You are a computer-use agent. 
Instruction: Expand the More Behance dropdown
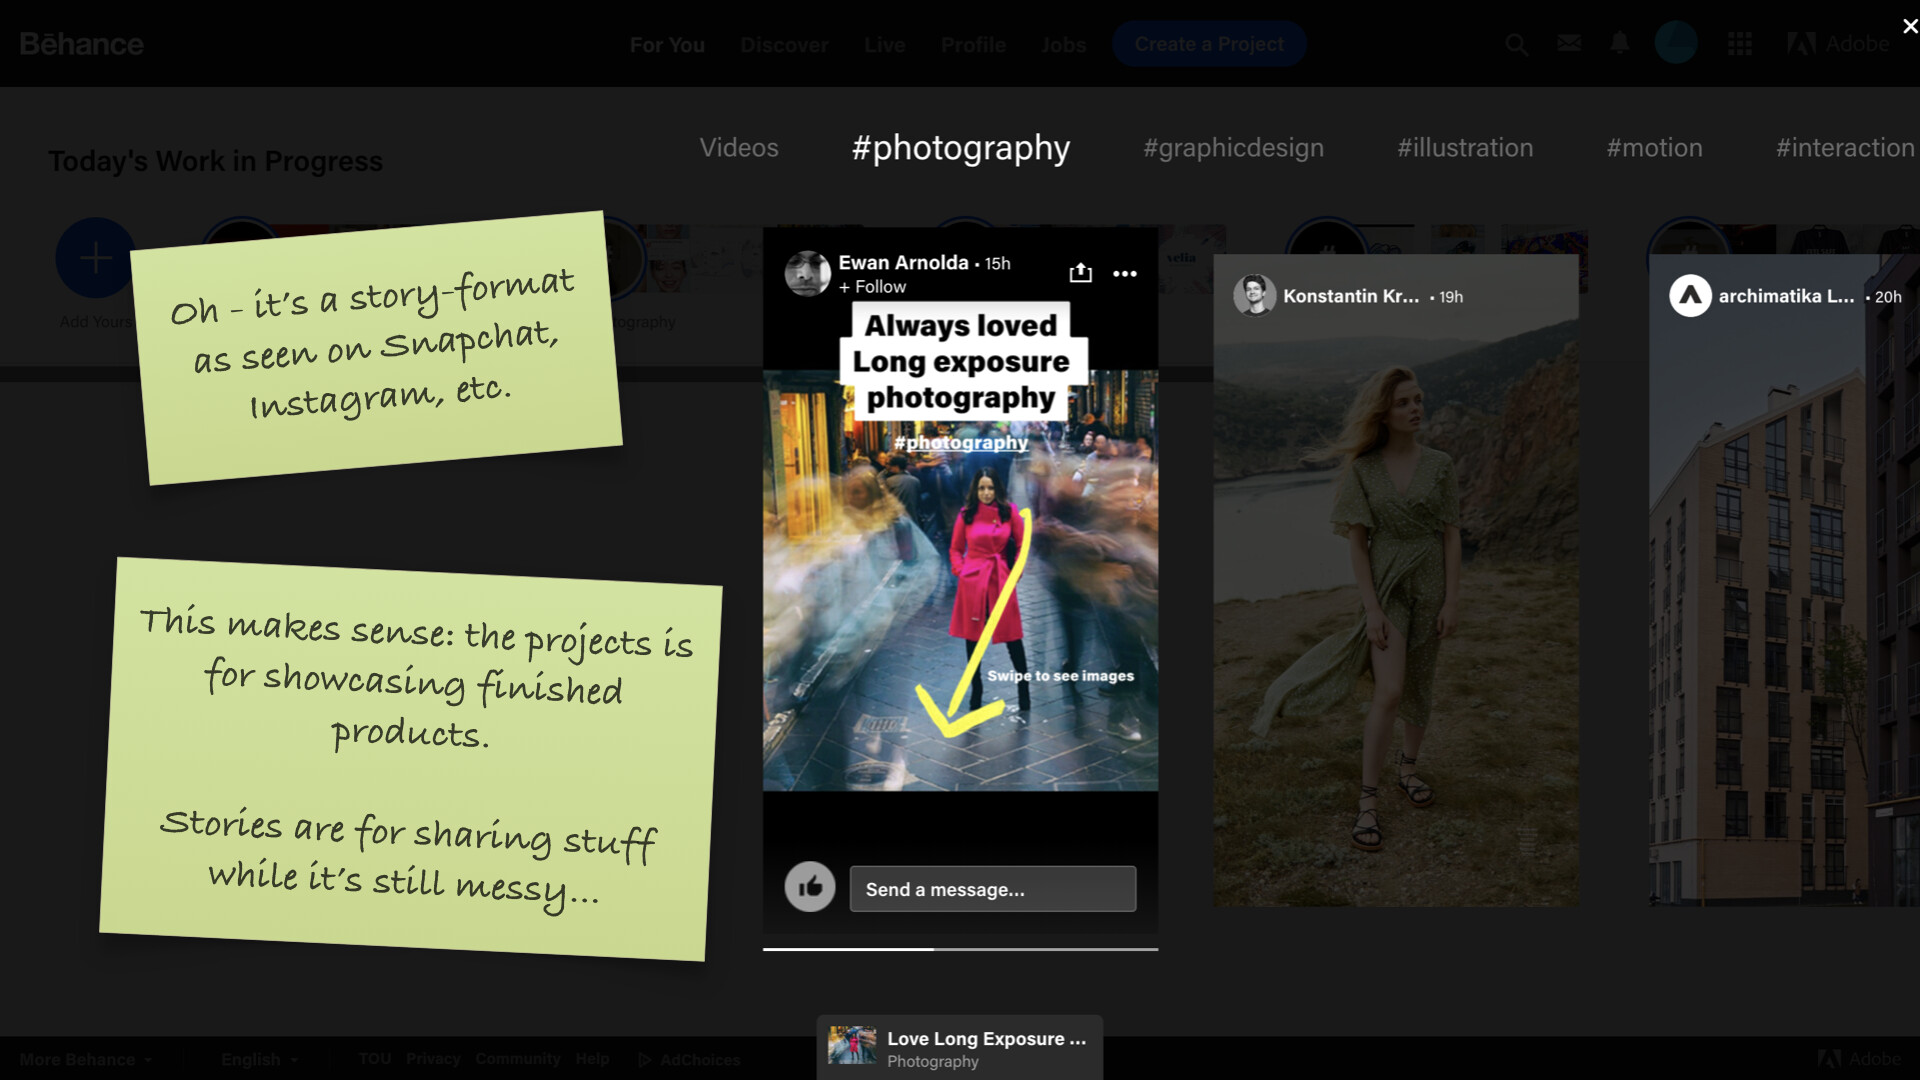[86, 1059]
